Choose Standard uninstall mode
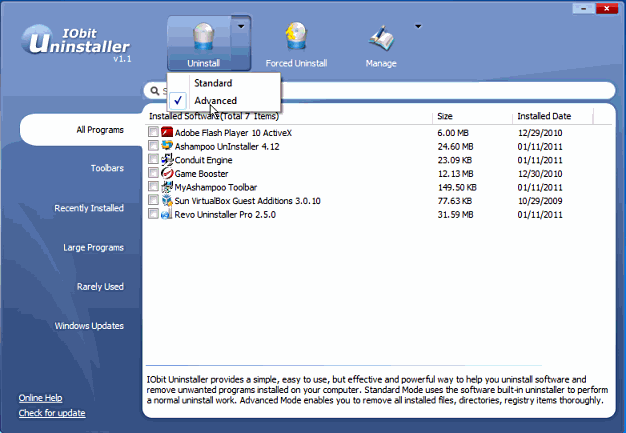 coord(224,83)
